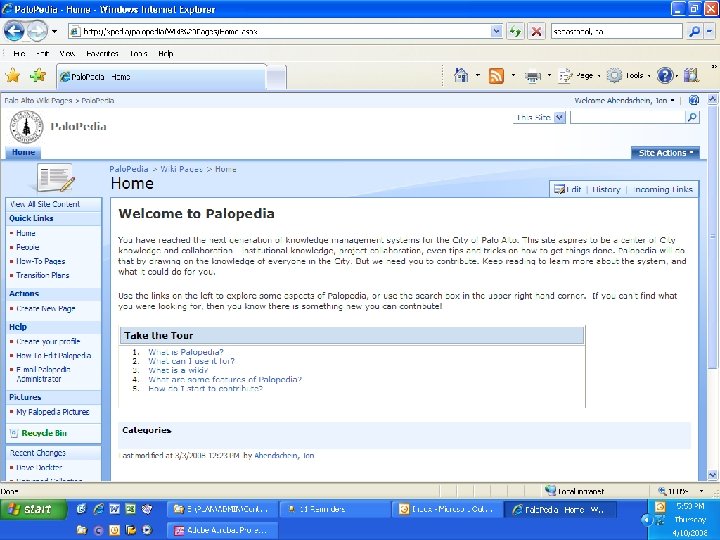This screenshot has height=540, width=720.
Task: Open the page History link
Action: point(606,189)
